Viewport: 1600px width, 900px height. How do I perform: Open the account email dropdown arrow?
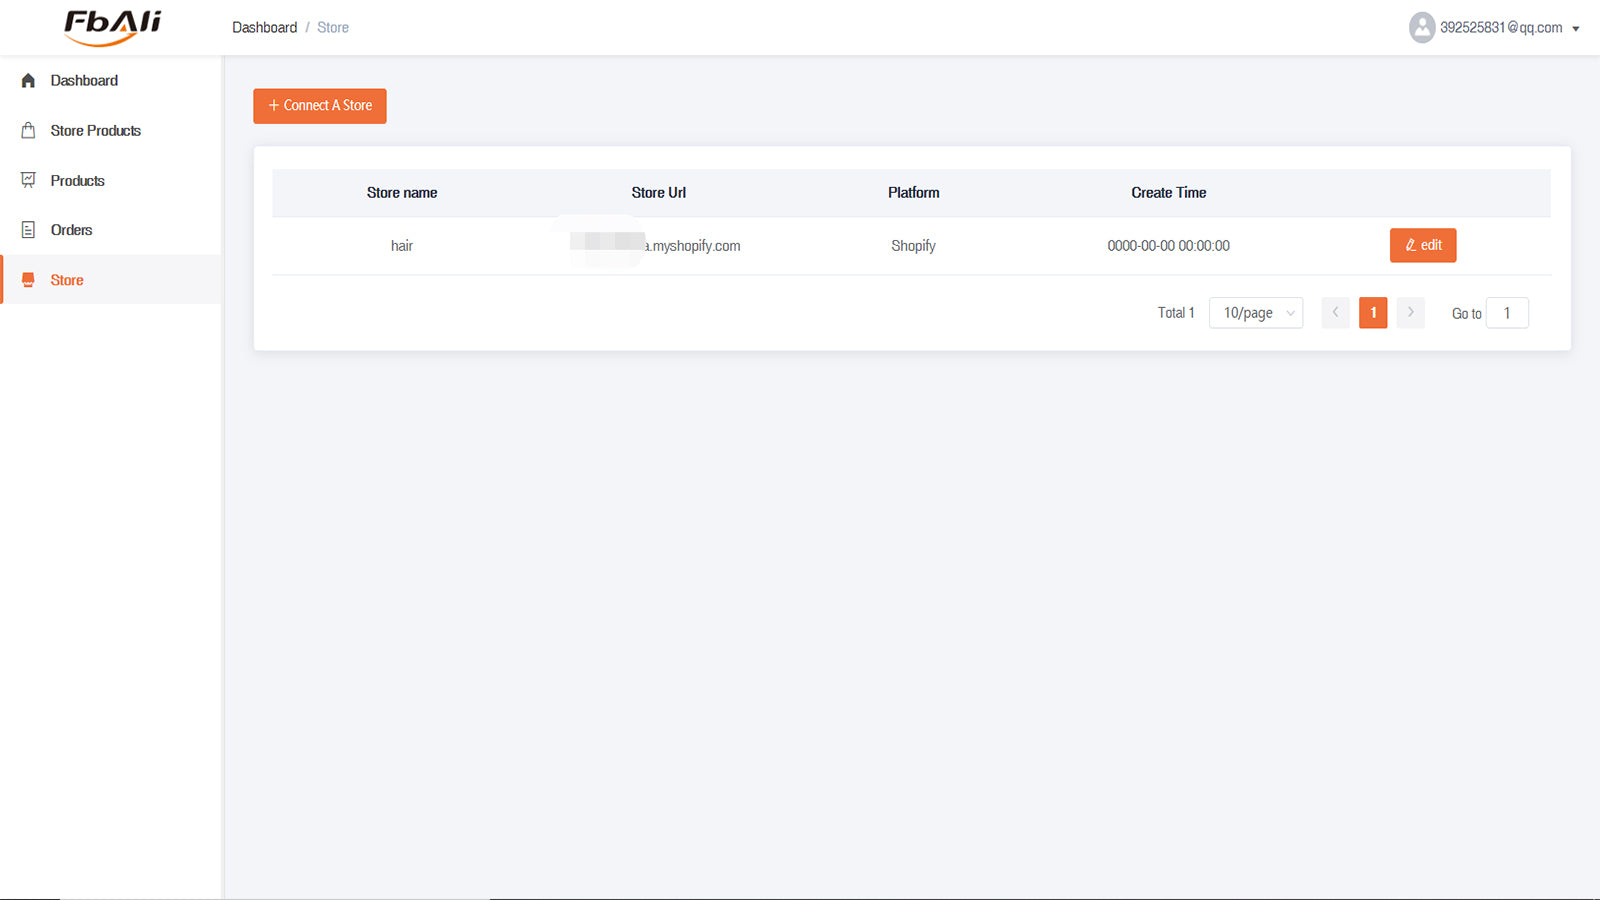[x=1576, y=29]
